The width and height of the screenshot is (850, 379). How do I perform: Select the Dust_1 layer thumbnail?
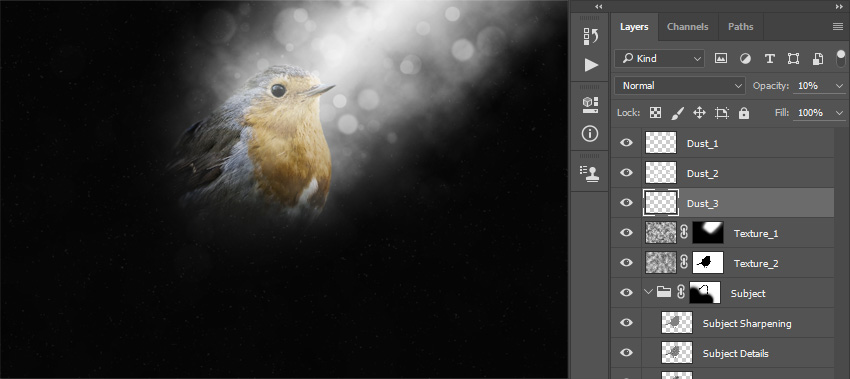click(661, 143)
